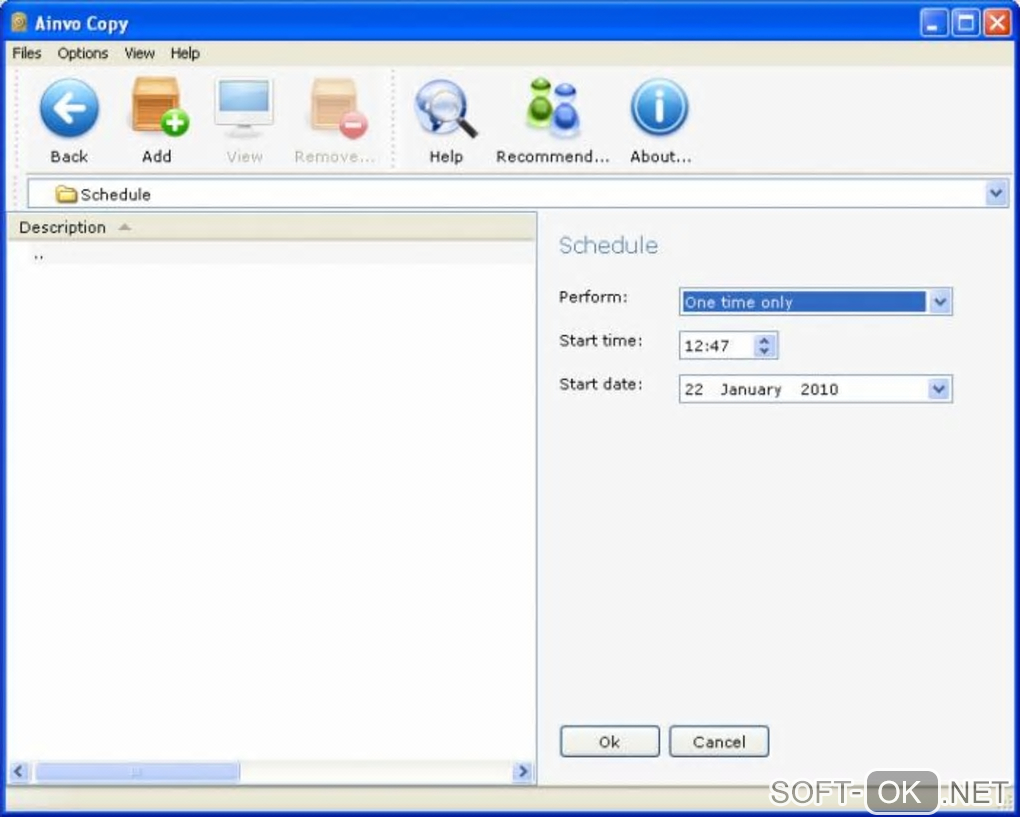
Task: Select the month 'January' in Start date
Action: tap(751, 390)
